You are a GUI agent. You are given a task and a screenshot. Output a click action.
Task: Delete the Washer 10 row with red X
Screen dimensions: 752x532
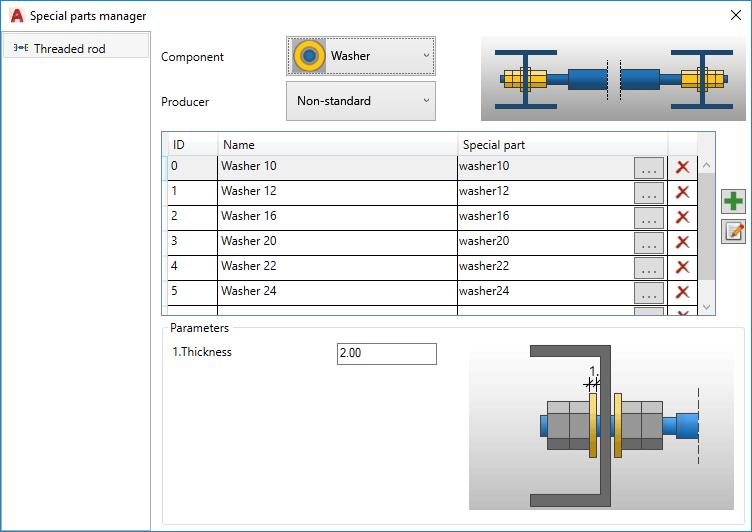(682, 167)
